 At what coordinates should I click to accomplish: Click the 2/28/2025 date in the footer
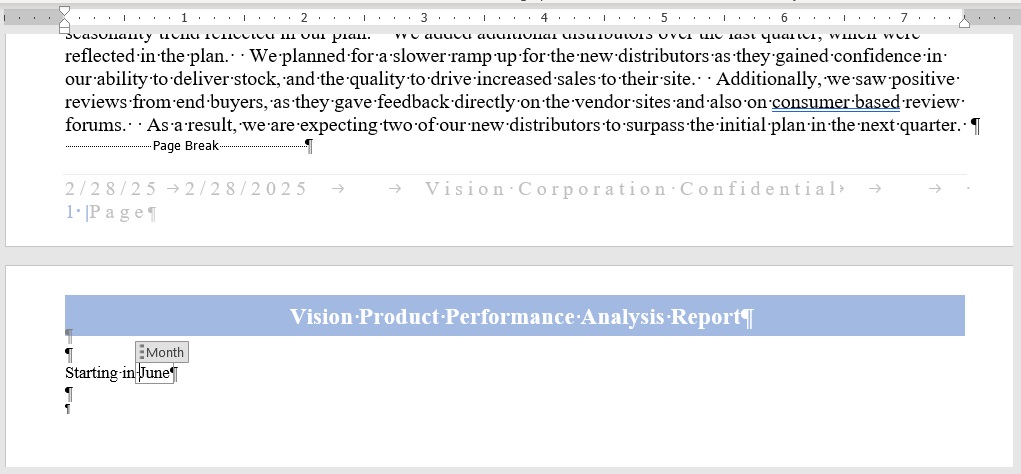click(x=245, y=189)
